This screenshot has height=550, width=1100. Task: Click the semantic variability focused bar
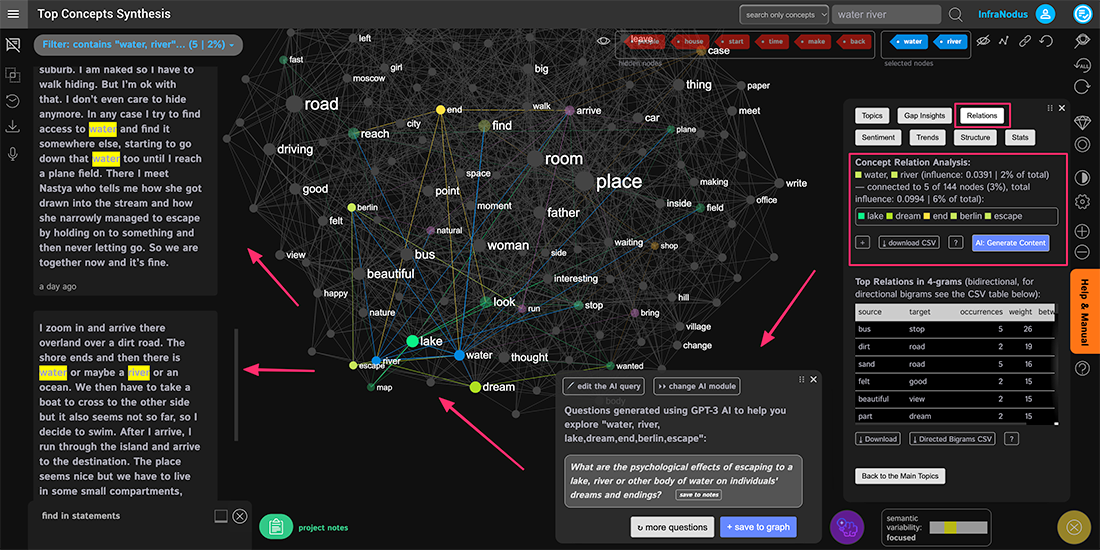pos(958,527)
